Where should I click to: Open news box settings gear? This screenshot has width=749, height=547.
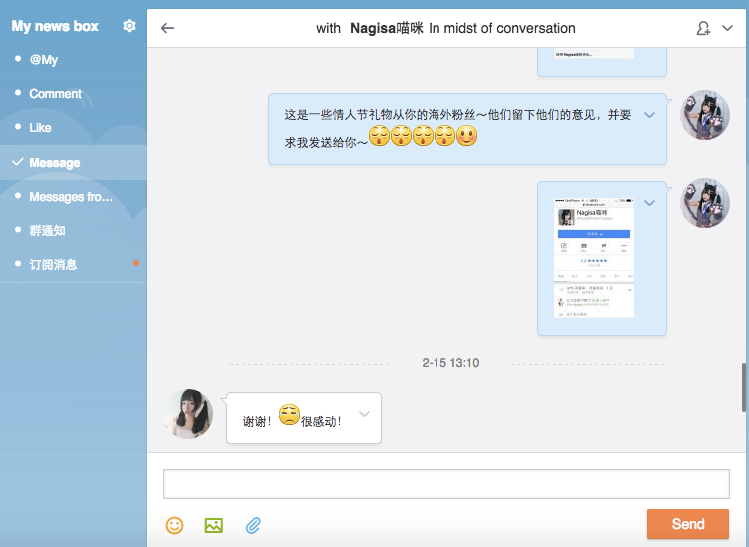[129, 26]
